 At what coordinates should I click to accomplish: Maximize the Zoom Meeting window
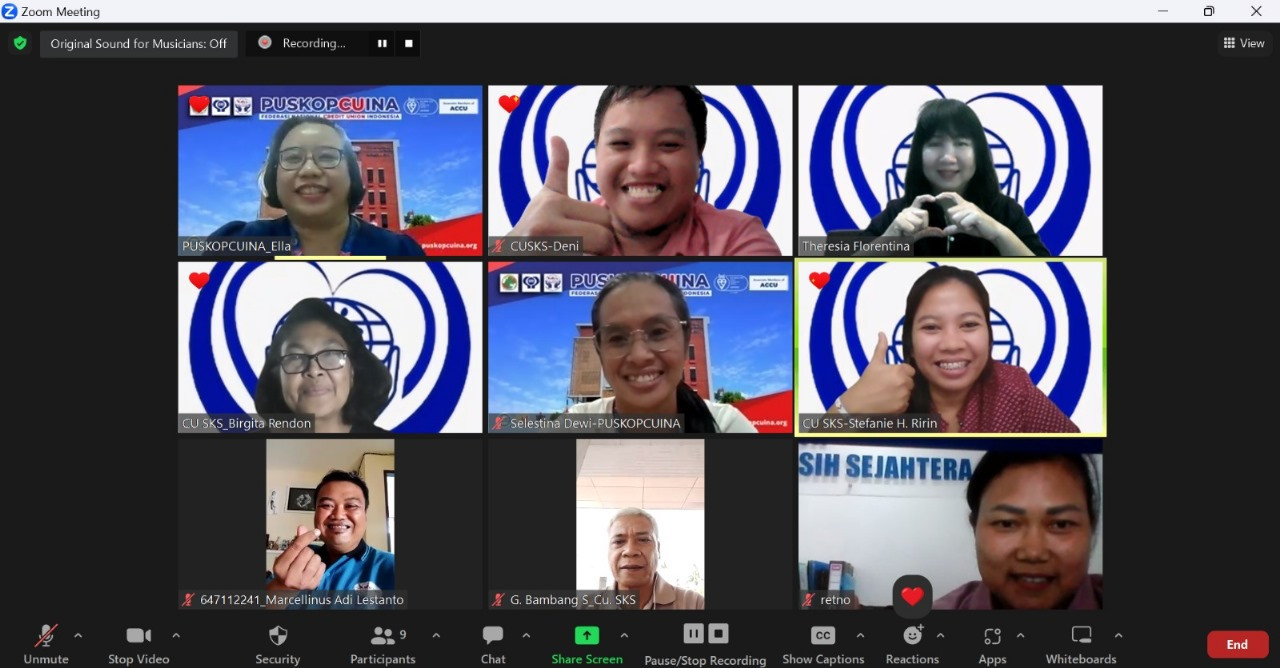coord(1209,11)
